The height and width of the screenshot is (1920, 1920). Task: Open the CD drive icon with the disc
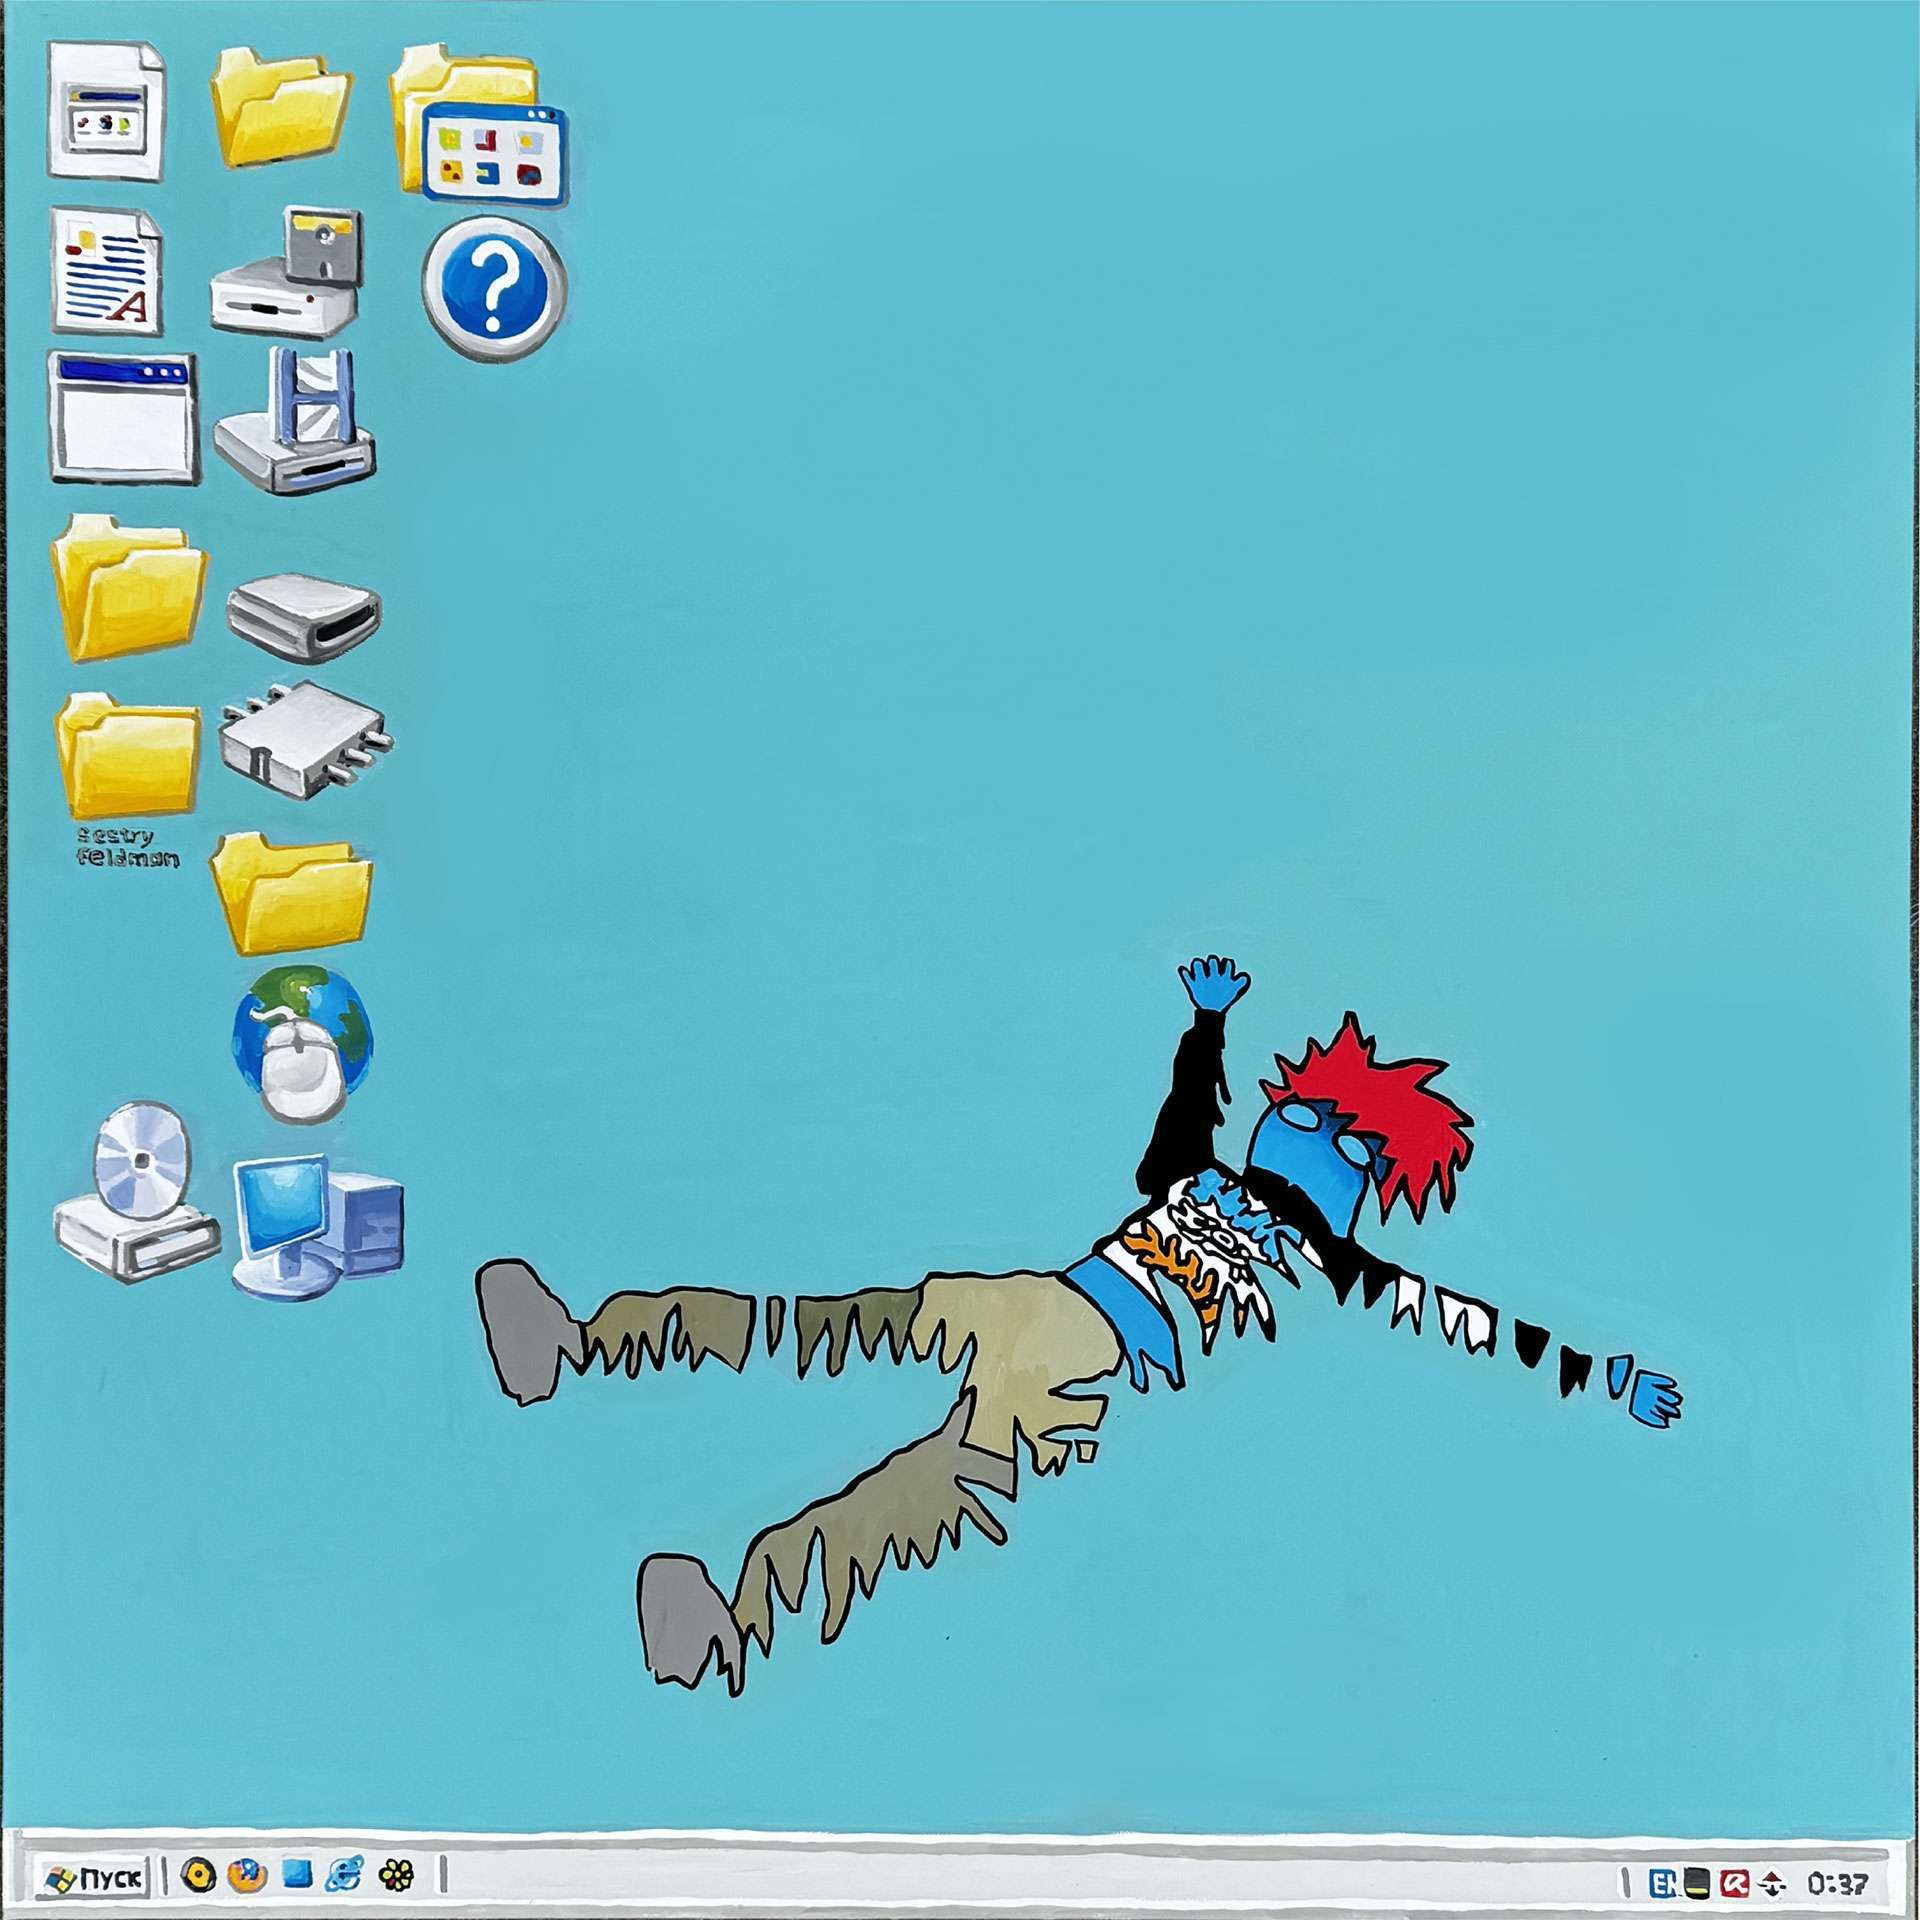click(x=136, y=1192)
